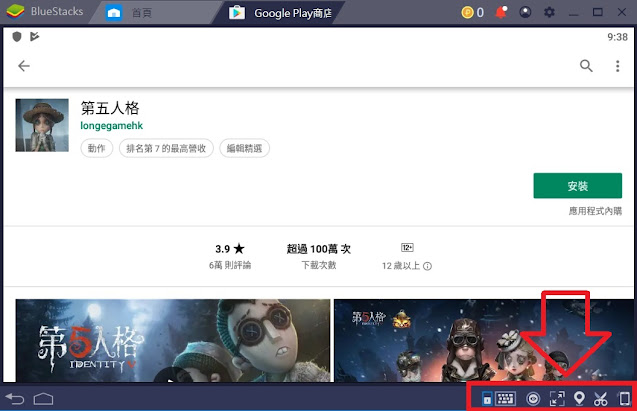Click 6萬 則評論 review count
Image resolution: width=637 pixels, height=411 pixels.
[x=230, y=265]
